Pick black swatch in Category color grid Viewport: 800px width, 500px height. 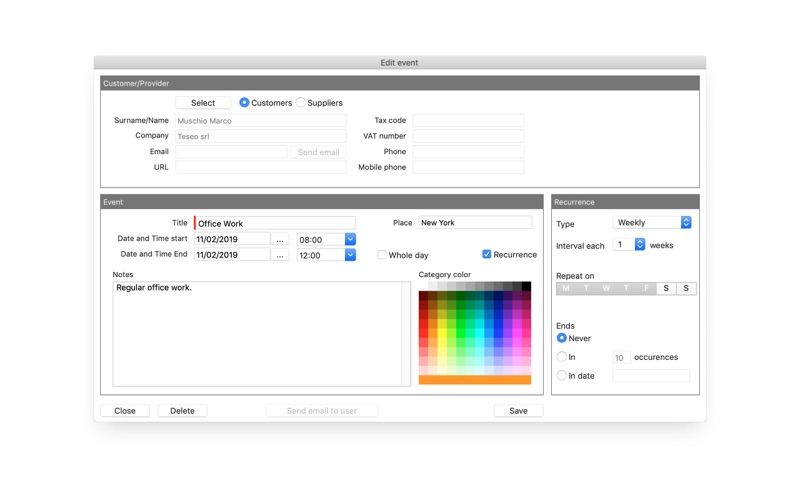pyautogui.click(x=526, y=286)
